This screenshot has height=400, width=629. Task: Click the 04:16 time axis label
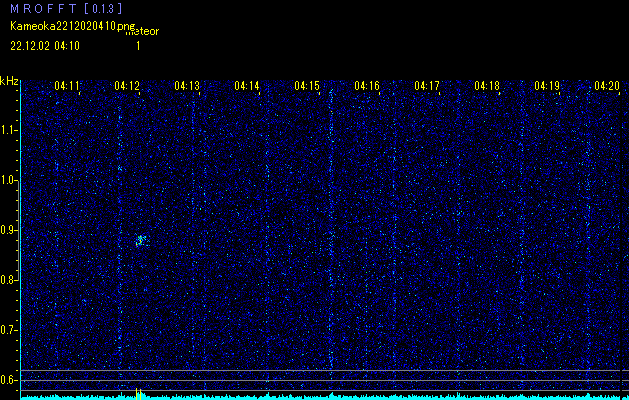367,86
